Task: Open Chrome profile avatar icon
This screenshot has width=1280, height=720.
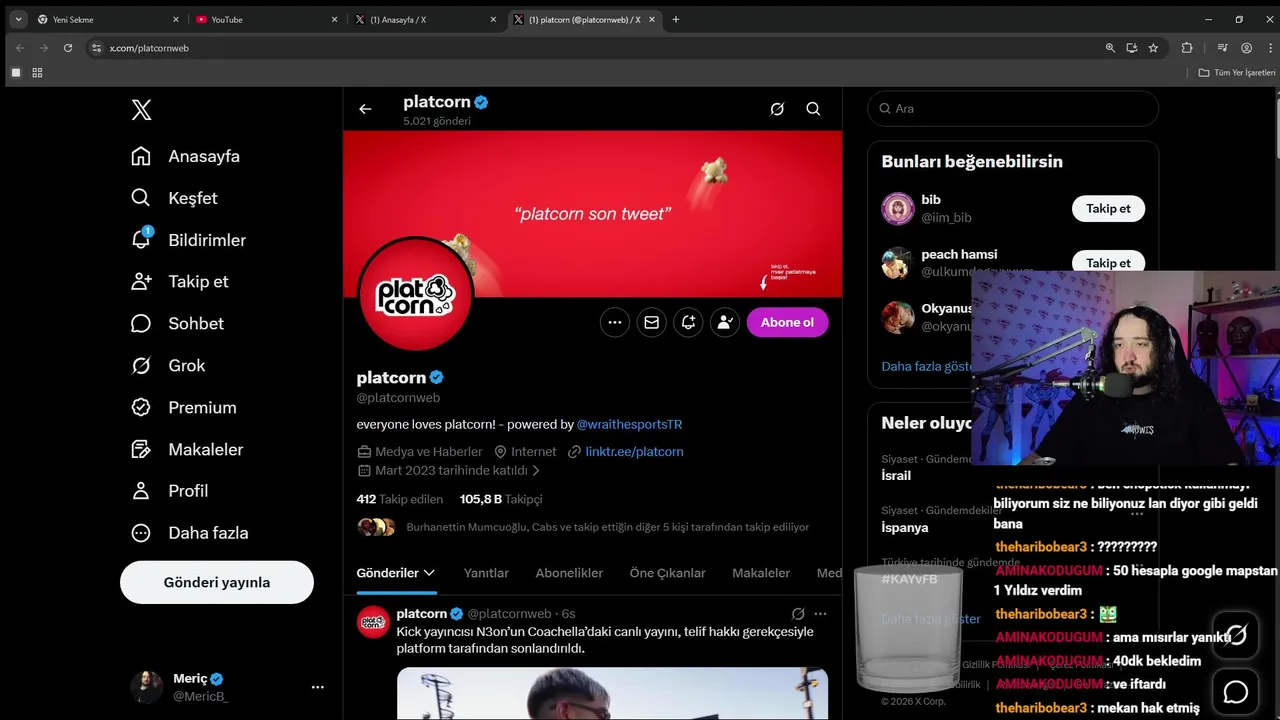Action: 1246,47
